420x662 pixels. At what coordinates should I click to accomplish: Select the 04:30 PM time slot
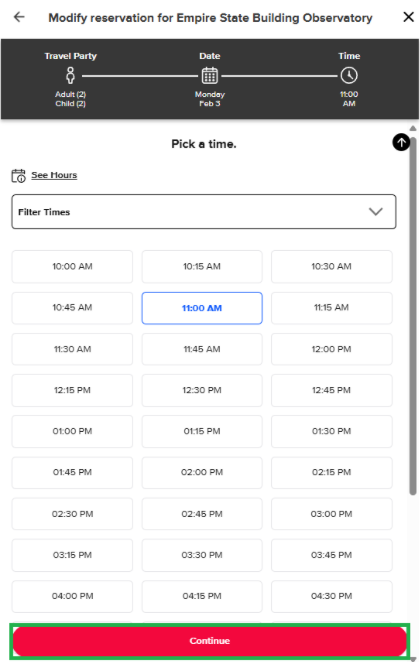pyautogui.click(x=331, y=596)
